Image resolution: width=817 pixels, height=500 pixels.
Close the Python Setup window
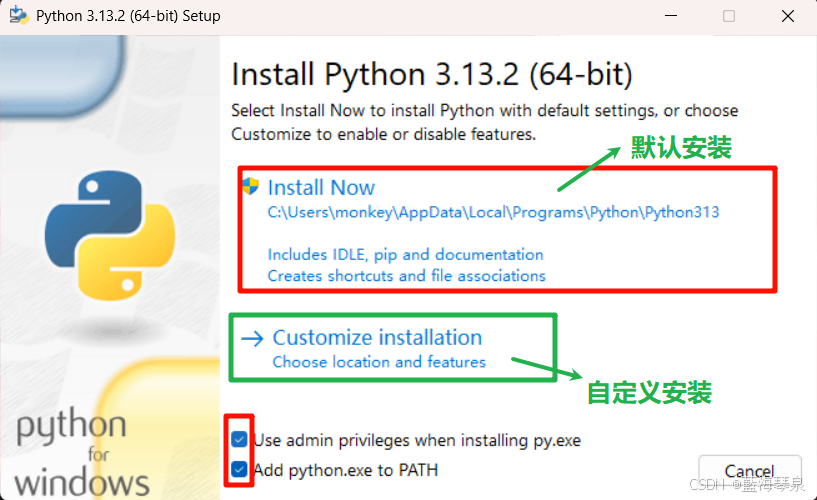tap(788, 16)
